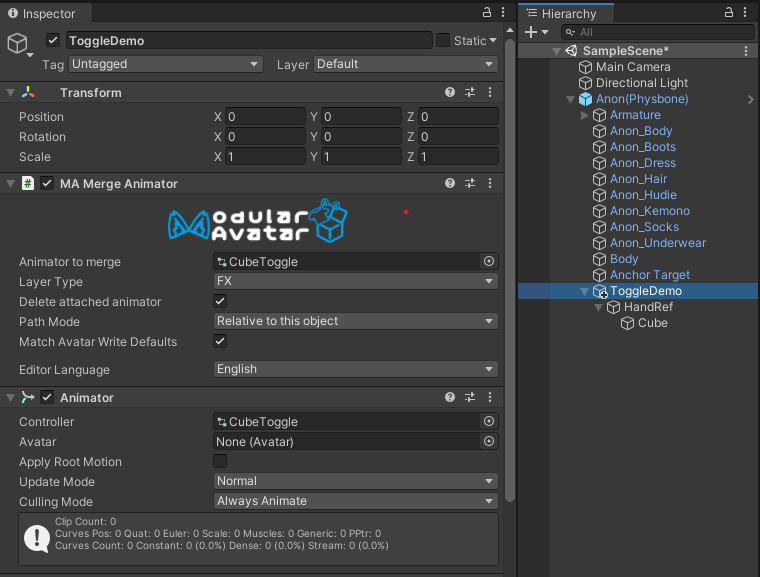Image resolution: width=760 pixels, height=577 pixels.
Task: Open MA Merge Animator help reference
Action: coord(450,183)
